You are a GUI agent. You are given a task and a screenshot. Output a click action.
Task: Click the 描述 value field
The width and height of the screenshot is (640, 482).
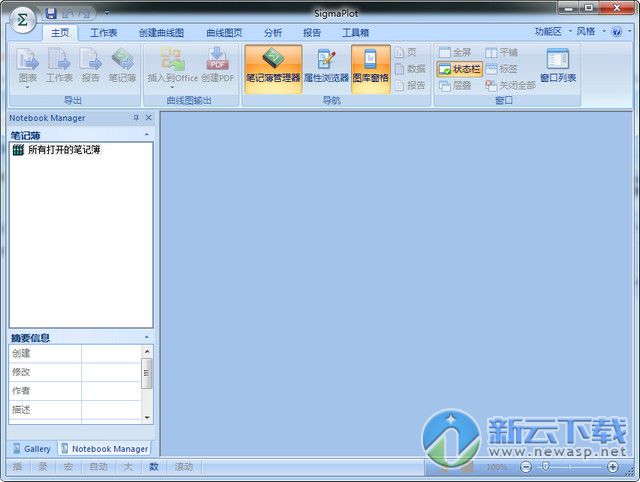click(111, 410)
